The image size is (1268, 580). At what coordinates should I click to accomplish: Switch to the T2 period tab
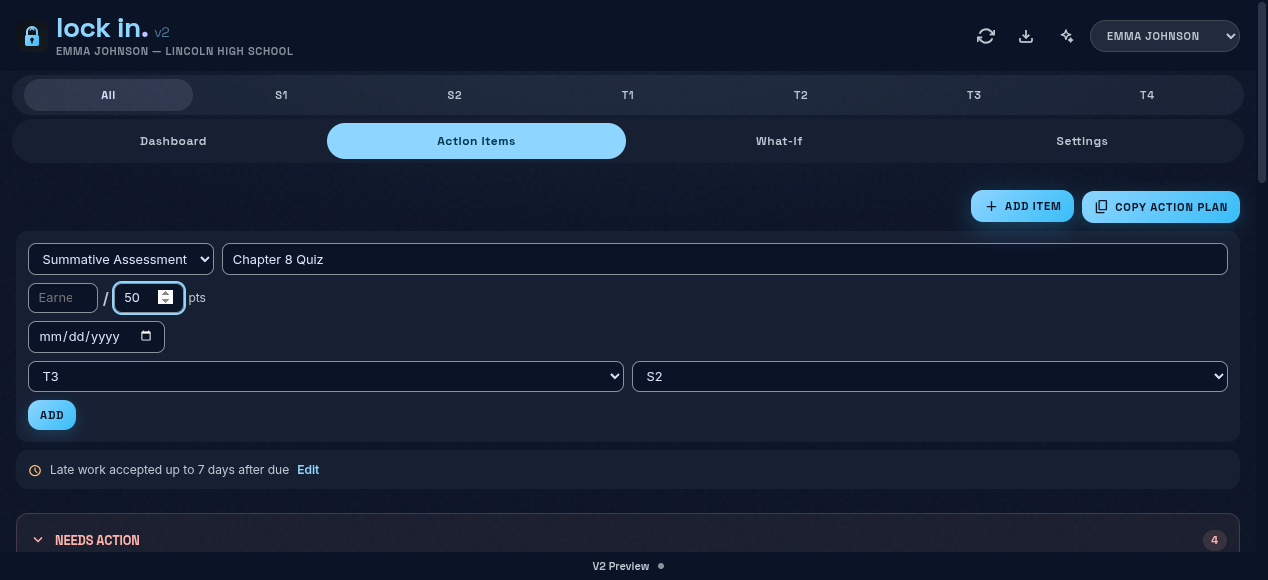pos(800,95)
